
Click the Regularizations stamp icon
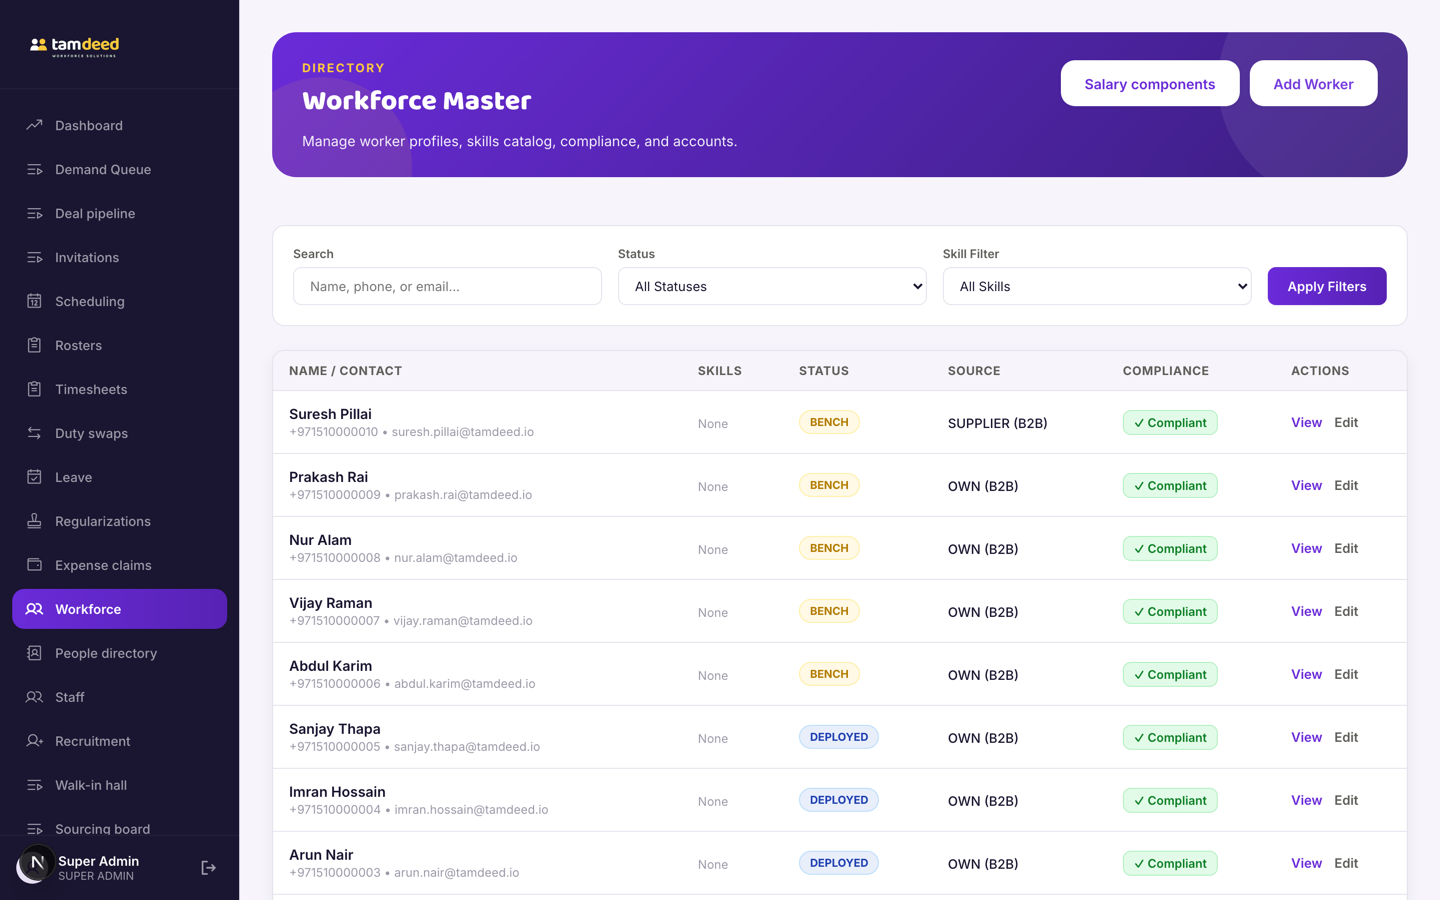34,521
